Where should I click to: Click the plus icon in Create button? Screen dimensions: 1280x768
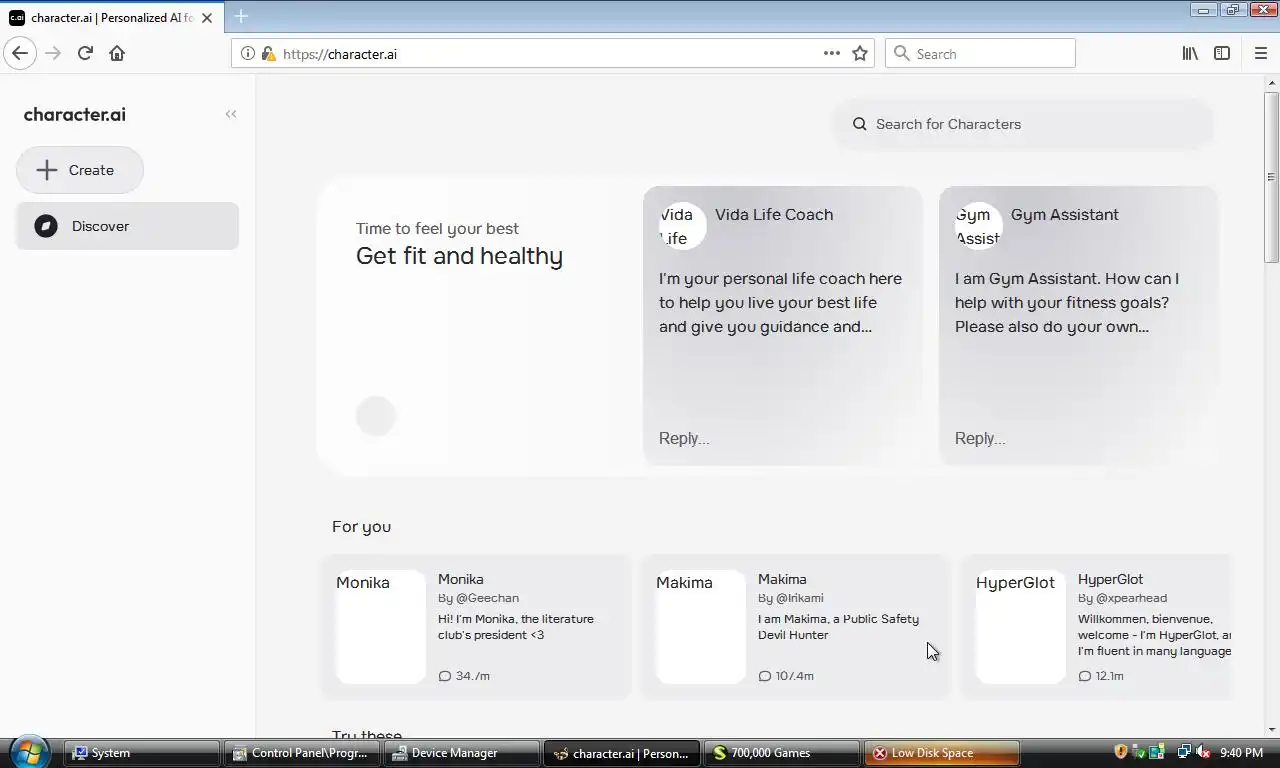(x=47, y=170)
